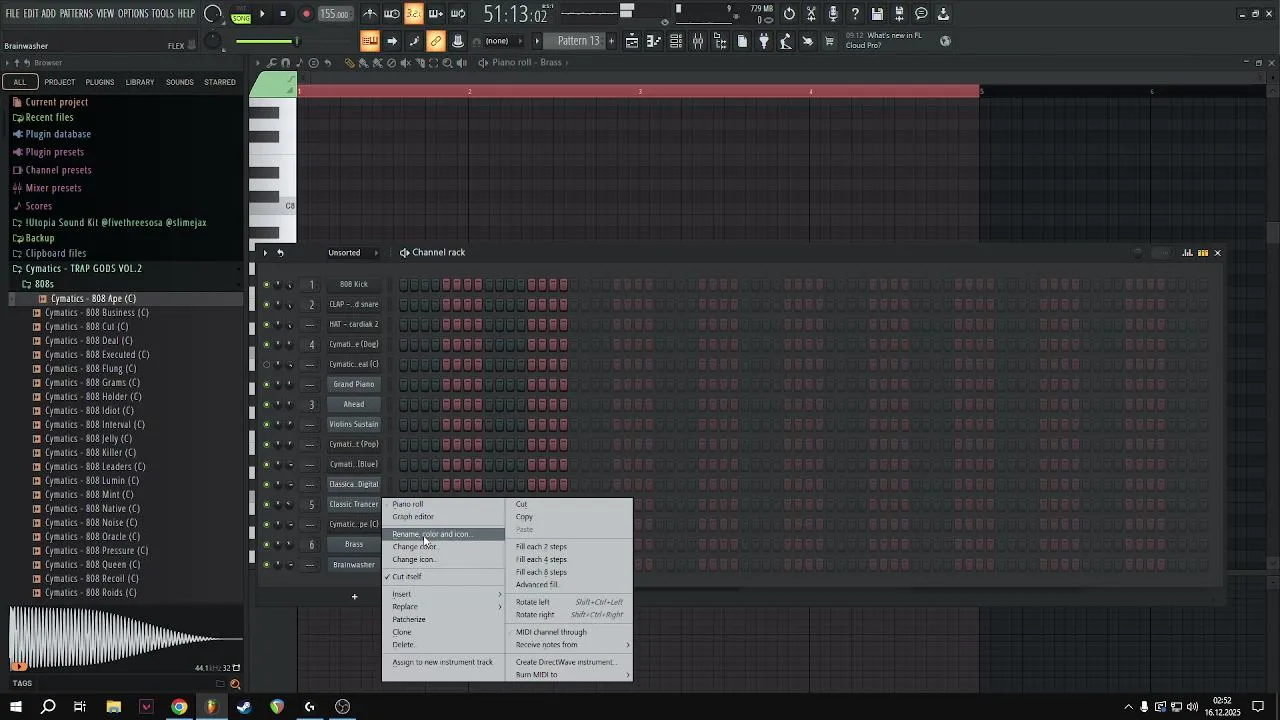Click the Brainwasher channel button

(x=354, y=564)
